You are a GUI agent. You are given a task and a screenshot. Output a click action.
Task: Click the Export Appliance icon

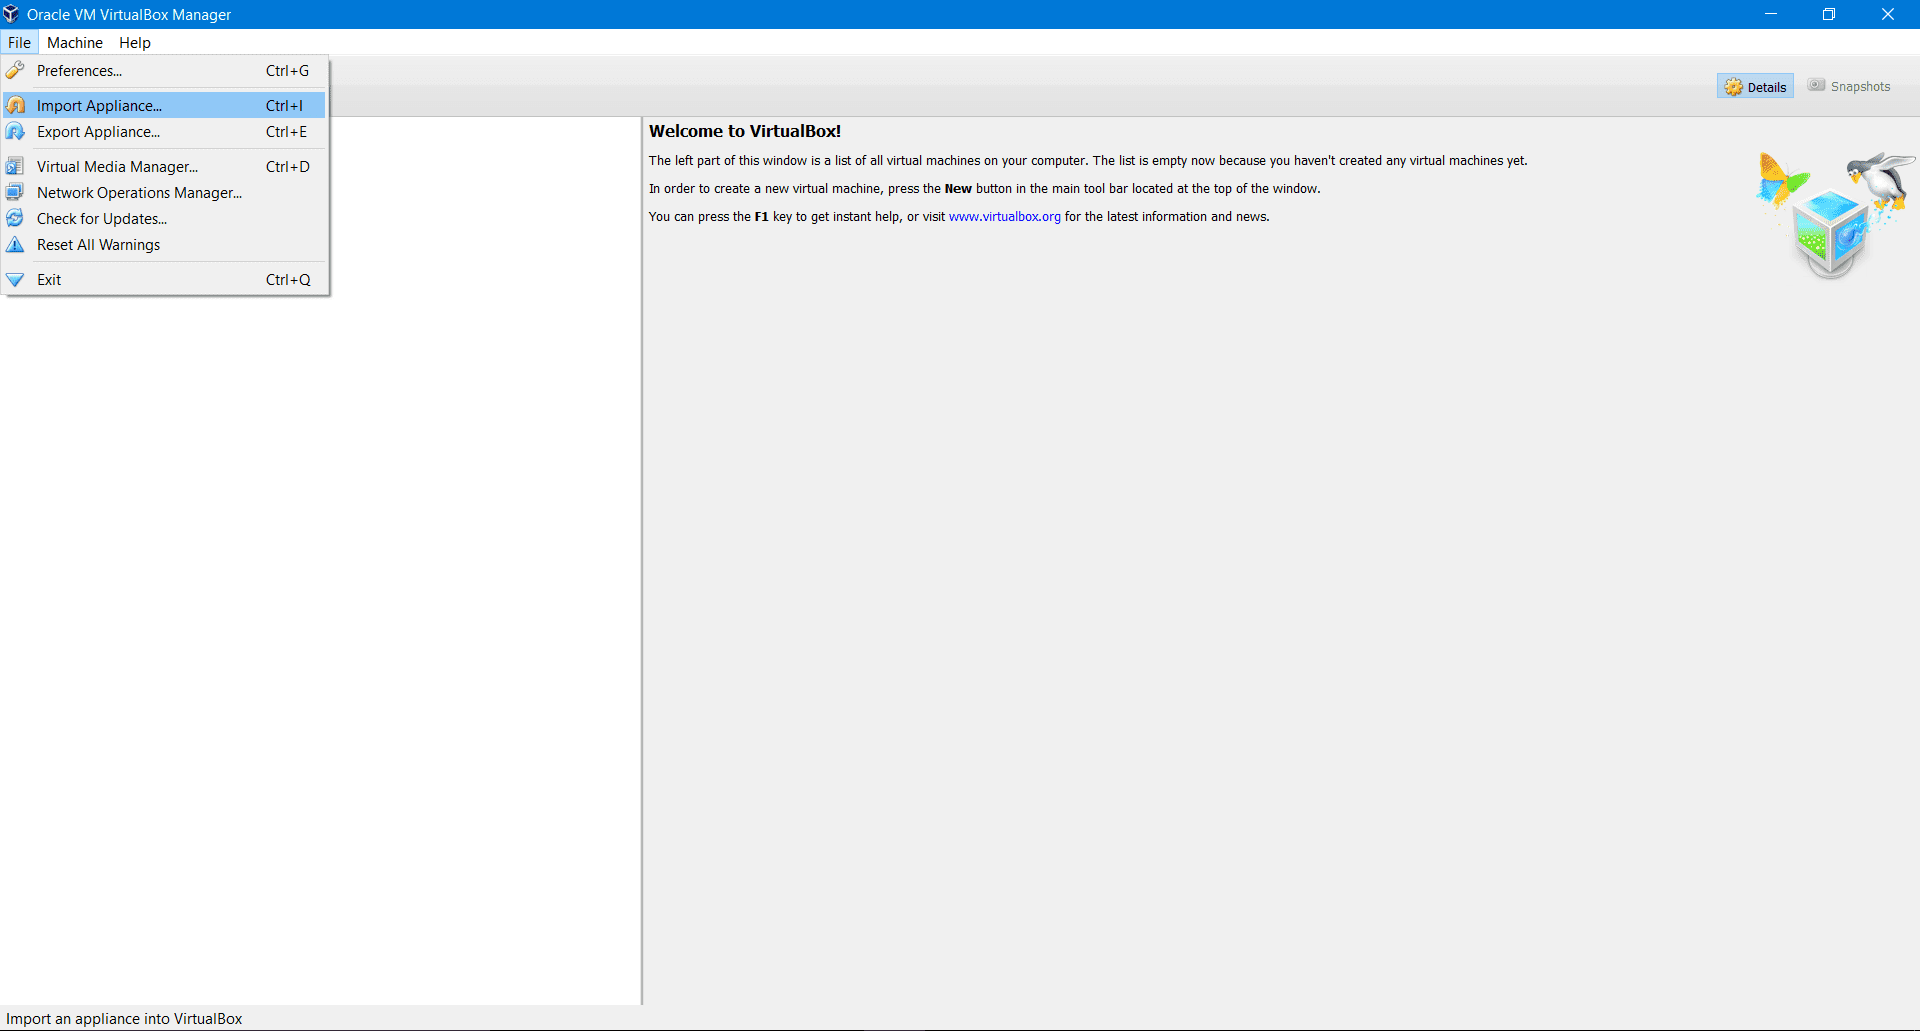point(15,131)
